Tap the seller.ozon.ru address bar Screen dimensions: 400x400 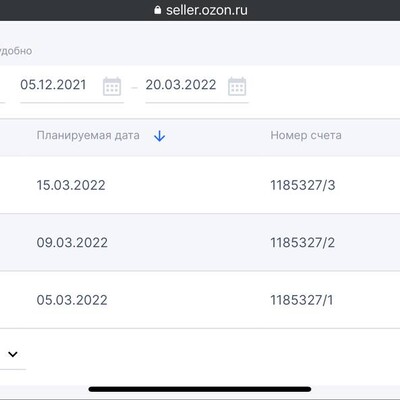200,10
